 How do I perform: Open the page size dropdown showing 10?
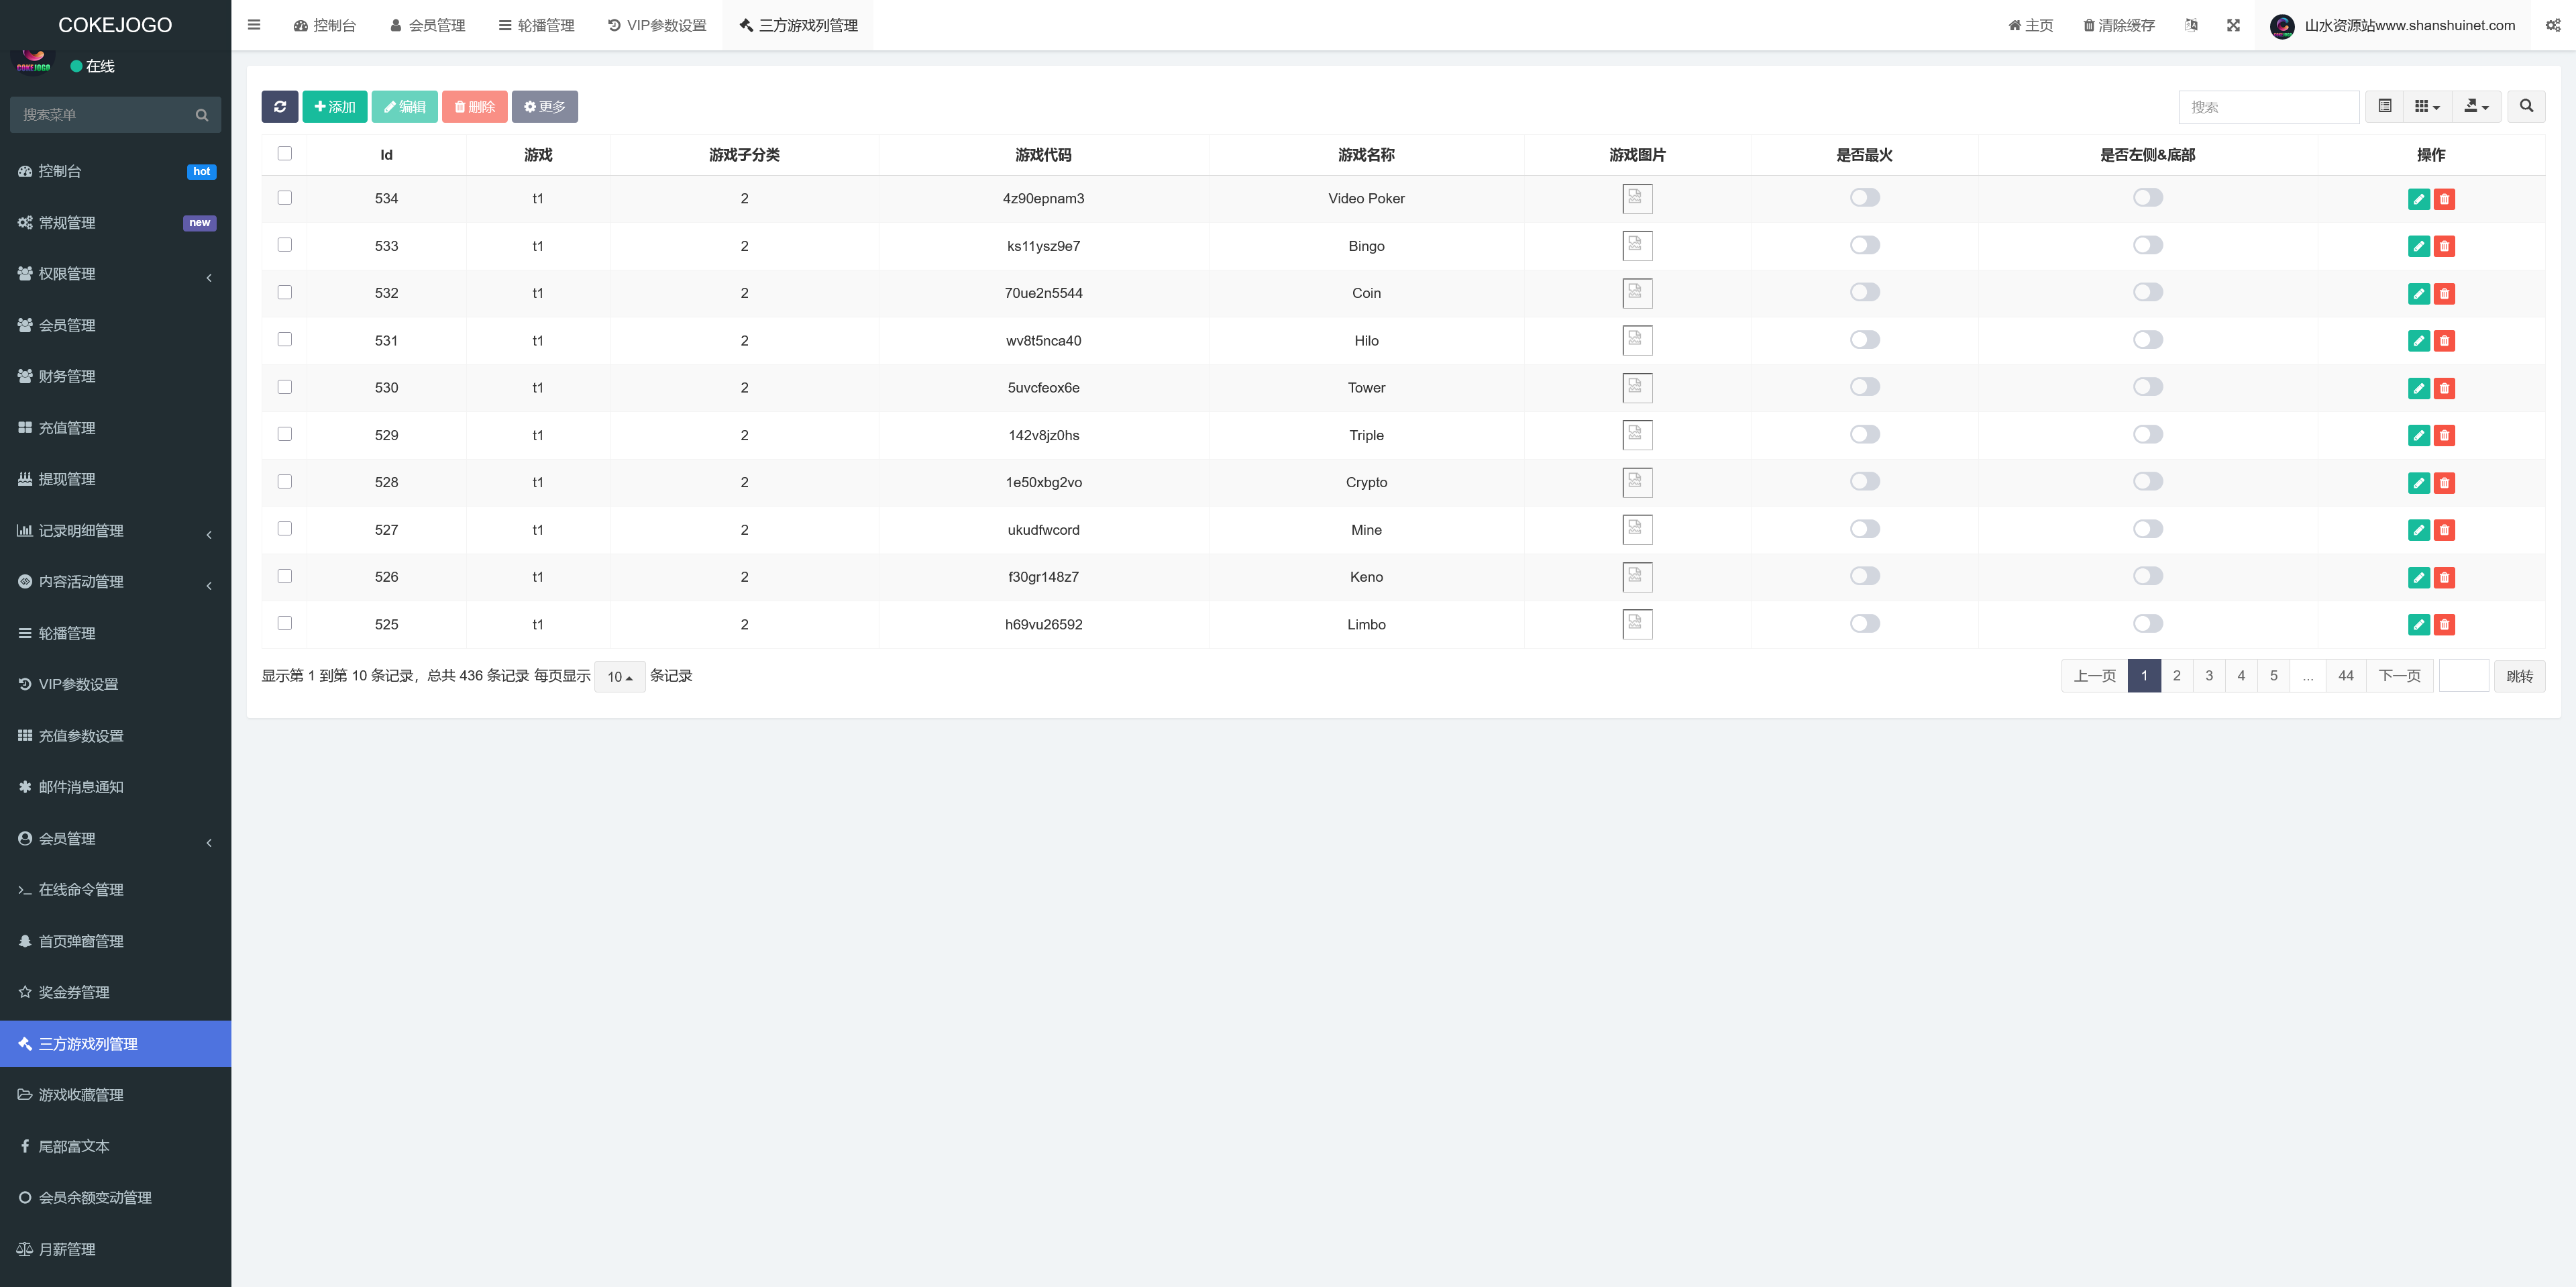click(x=619, y=677)
